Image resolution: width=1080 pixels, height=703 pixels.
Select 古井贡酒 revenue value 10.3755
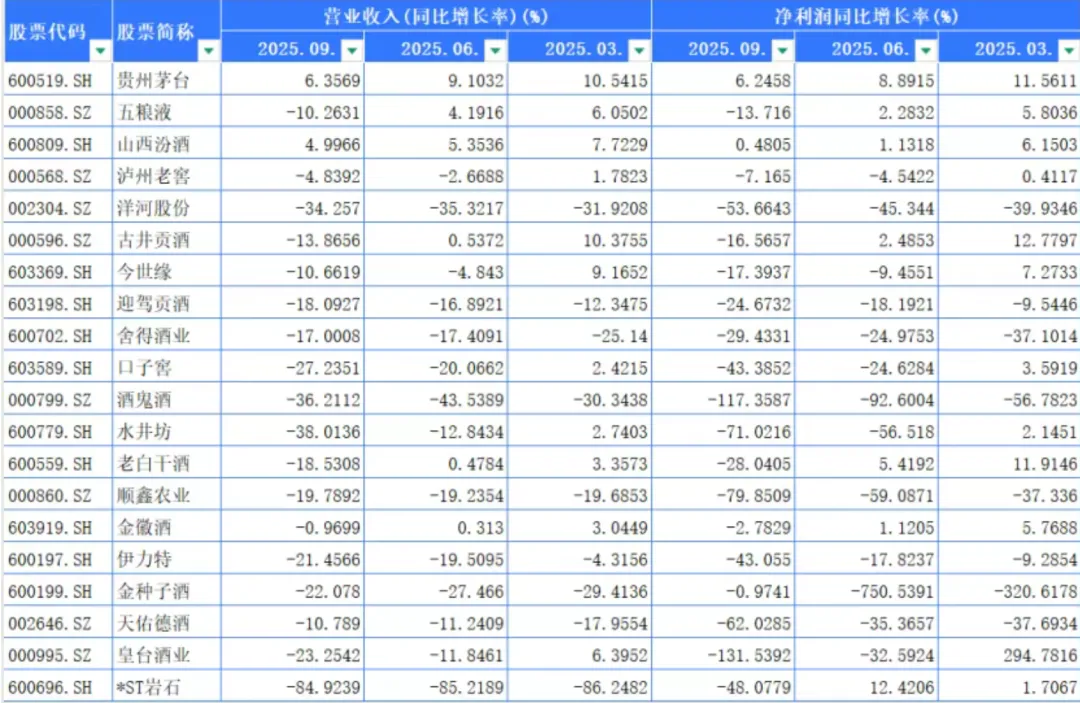pos(580,240)
